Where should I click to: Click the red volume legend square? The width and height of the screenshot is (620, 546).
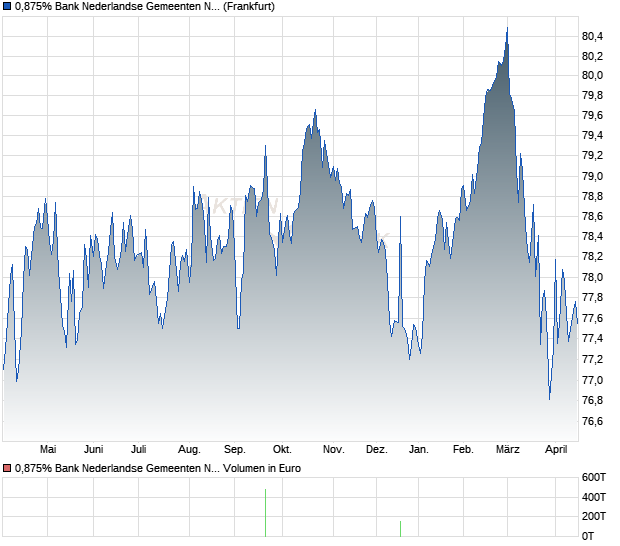(x=7, y=468)
